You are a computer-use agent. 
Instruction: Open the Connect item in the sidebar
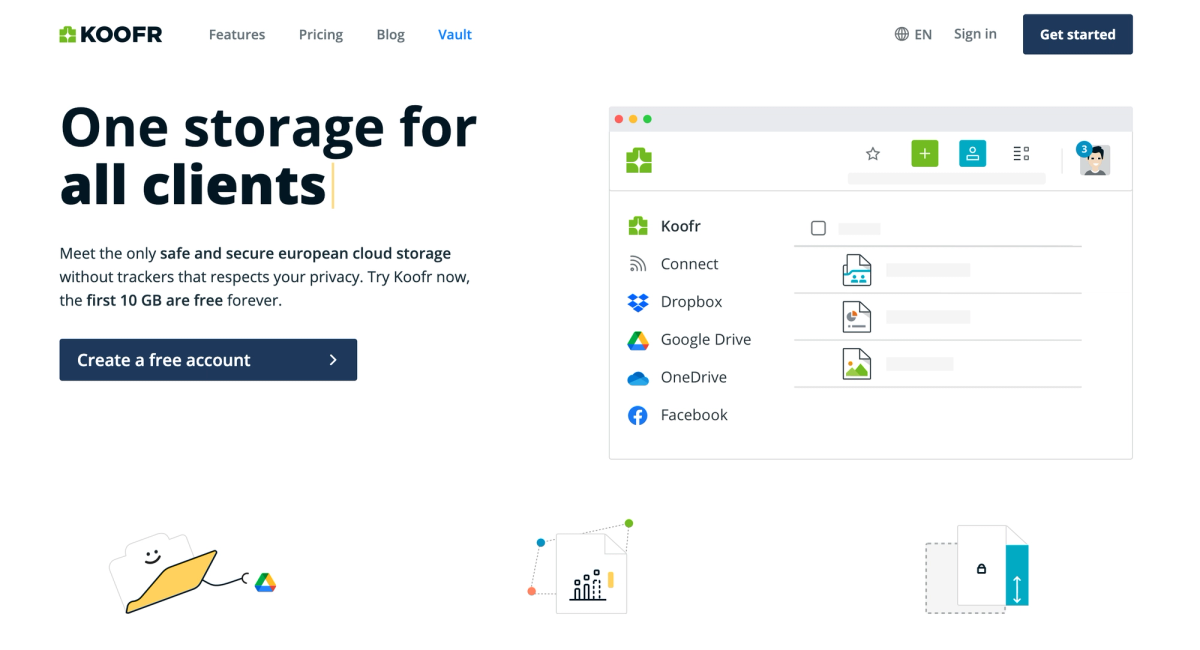coord(688,263)
